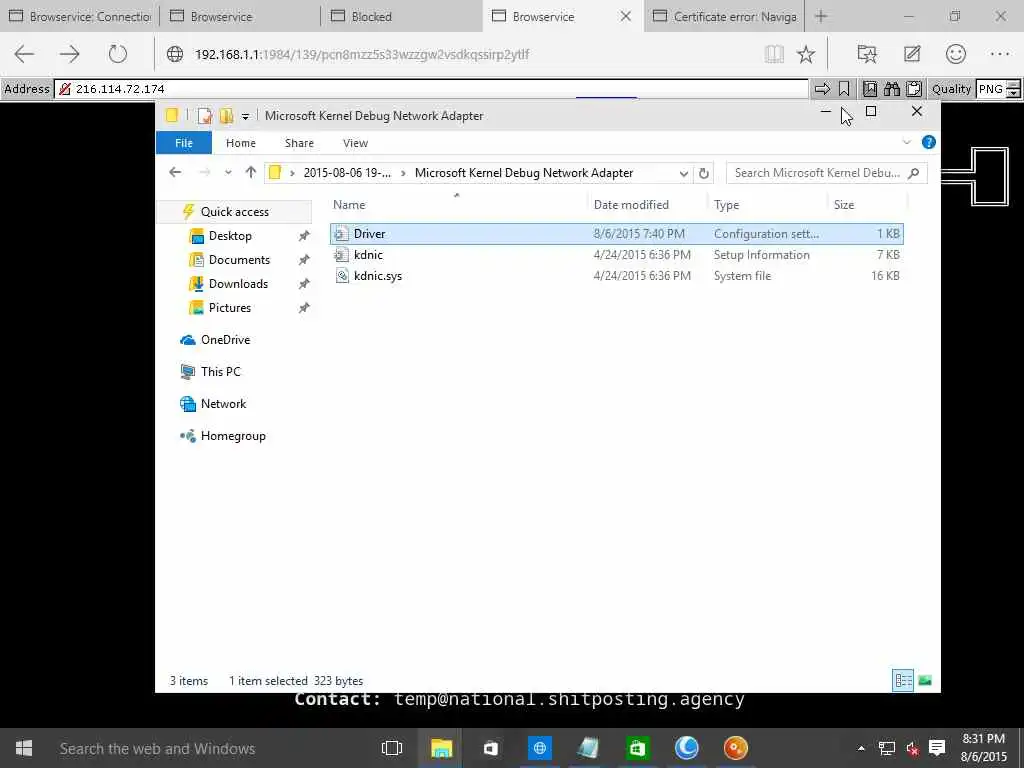Screen dimensions: 1024x768
Task: Show hidden system tray icons
Action: [x=861, y=748]
